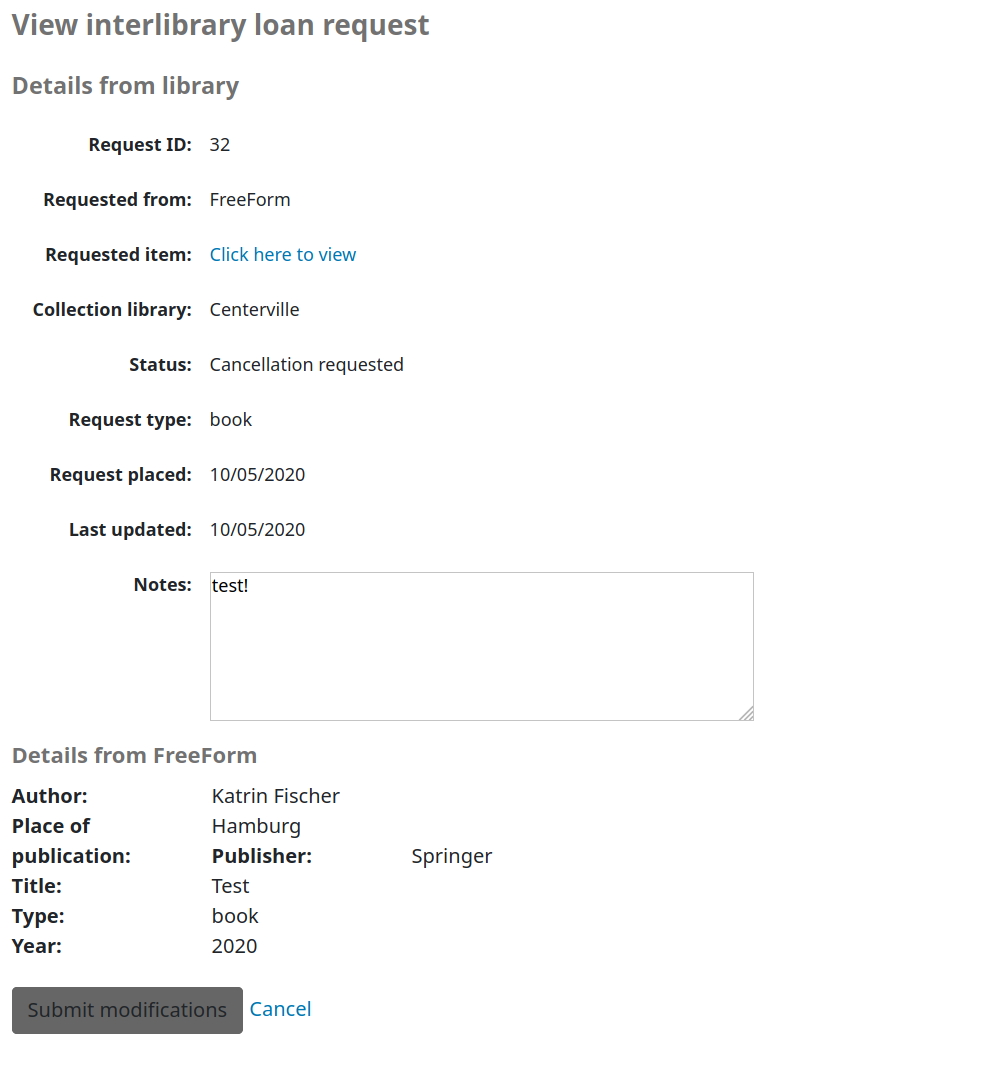Click the 'Details from library' heading
The width and height of the screenshot is (982, 1068).
[125, 86]
